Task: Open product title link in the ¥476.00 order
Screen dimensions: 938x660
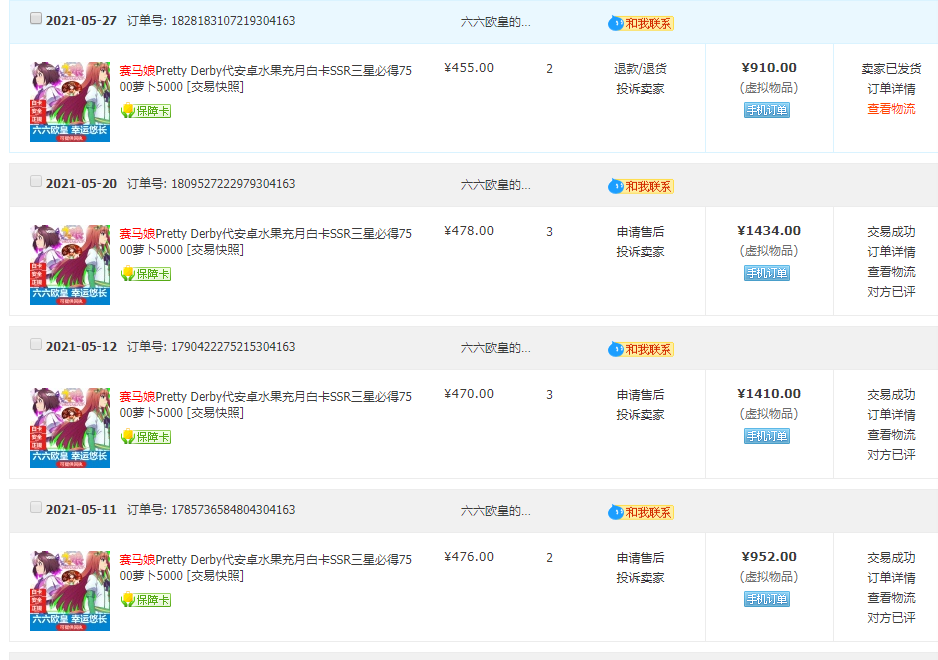Action: 266,567
